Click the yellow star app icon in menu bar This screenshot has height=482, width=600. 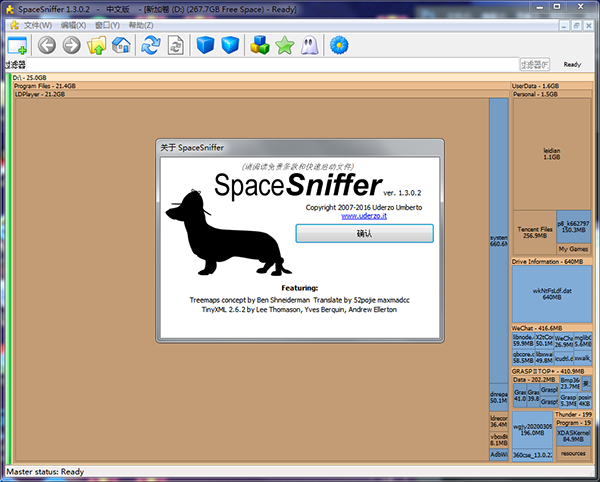(15, 25)
